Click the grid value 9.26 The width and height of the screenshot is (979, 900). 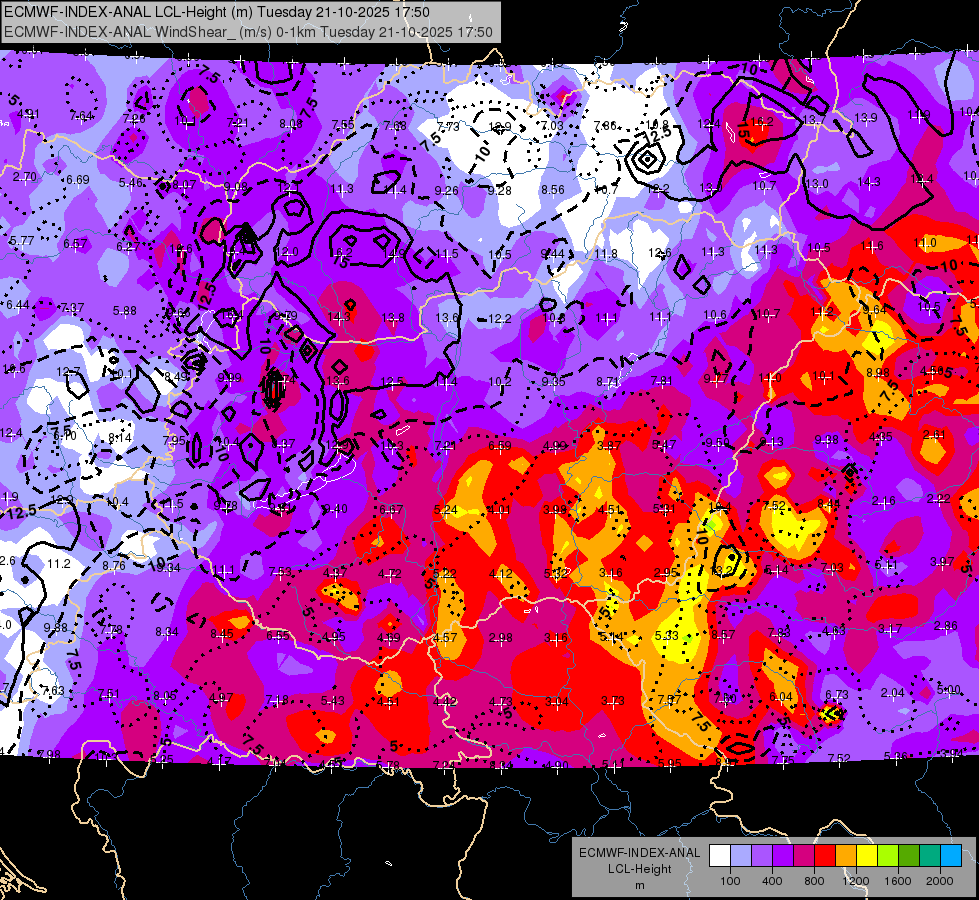point(446,190)
